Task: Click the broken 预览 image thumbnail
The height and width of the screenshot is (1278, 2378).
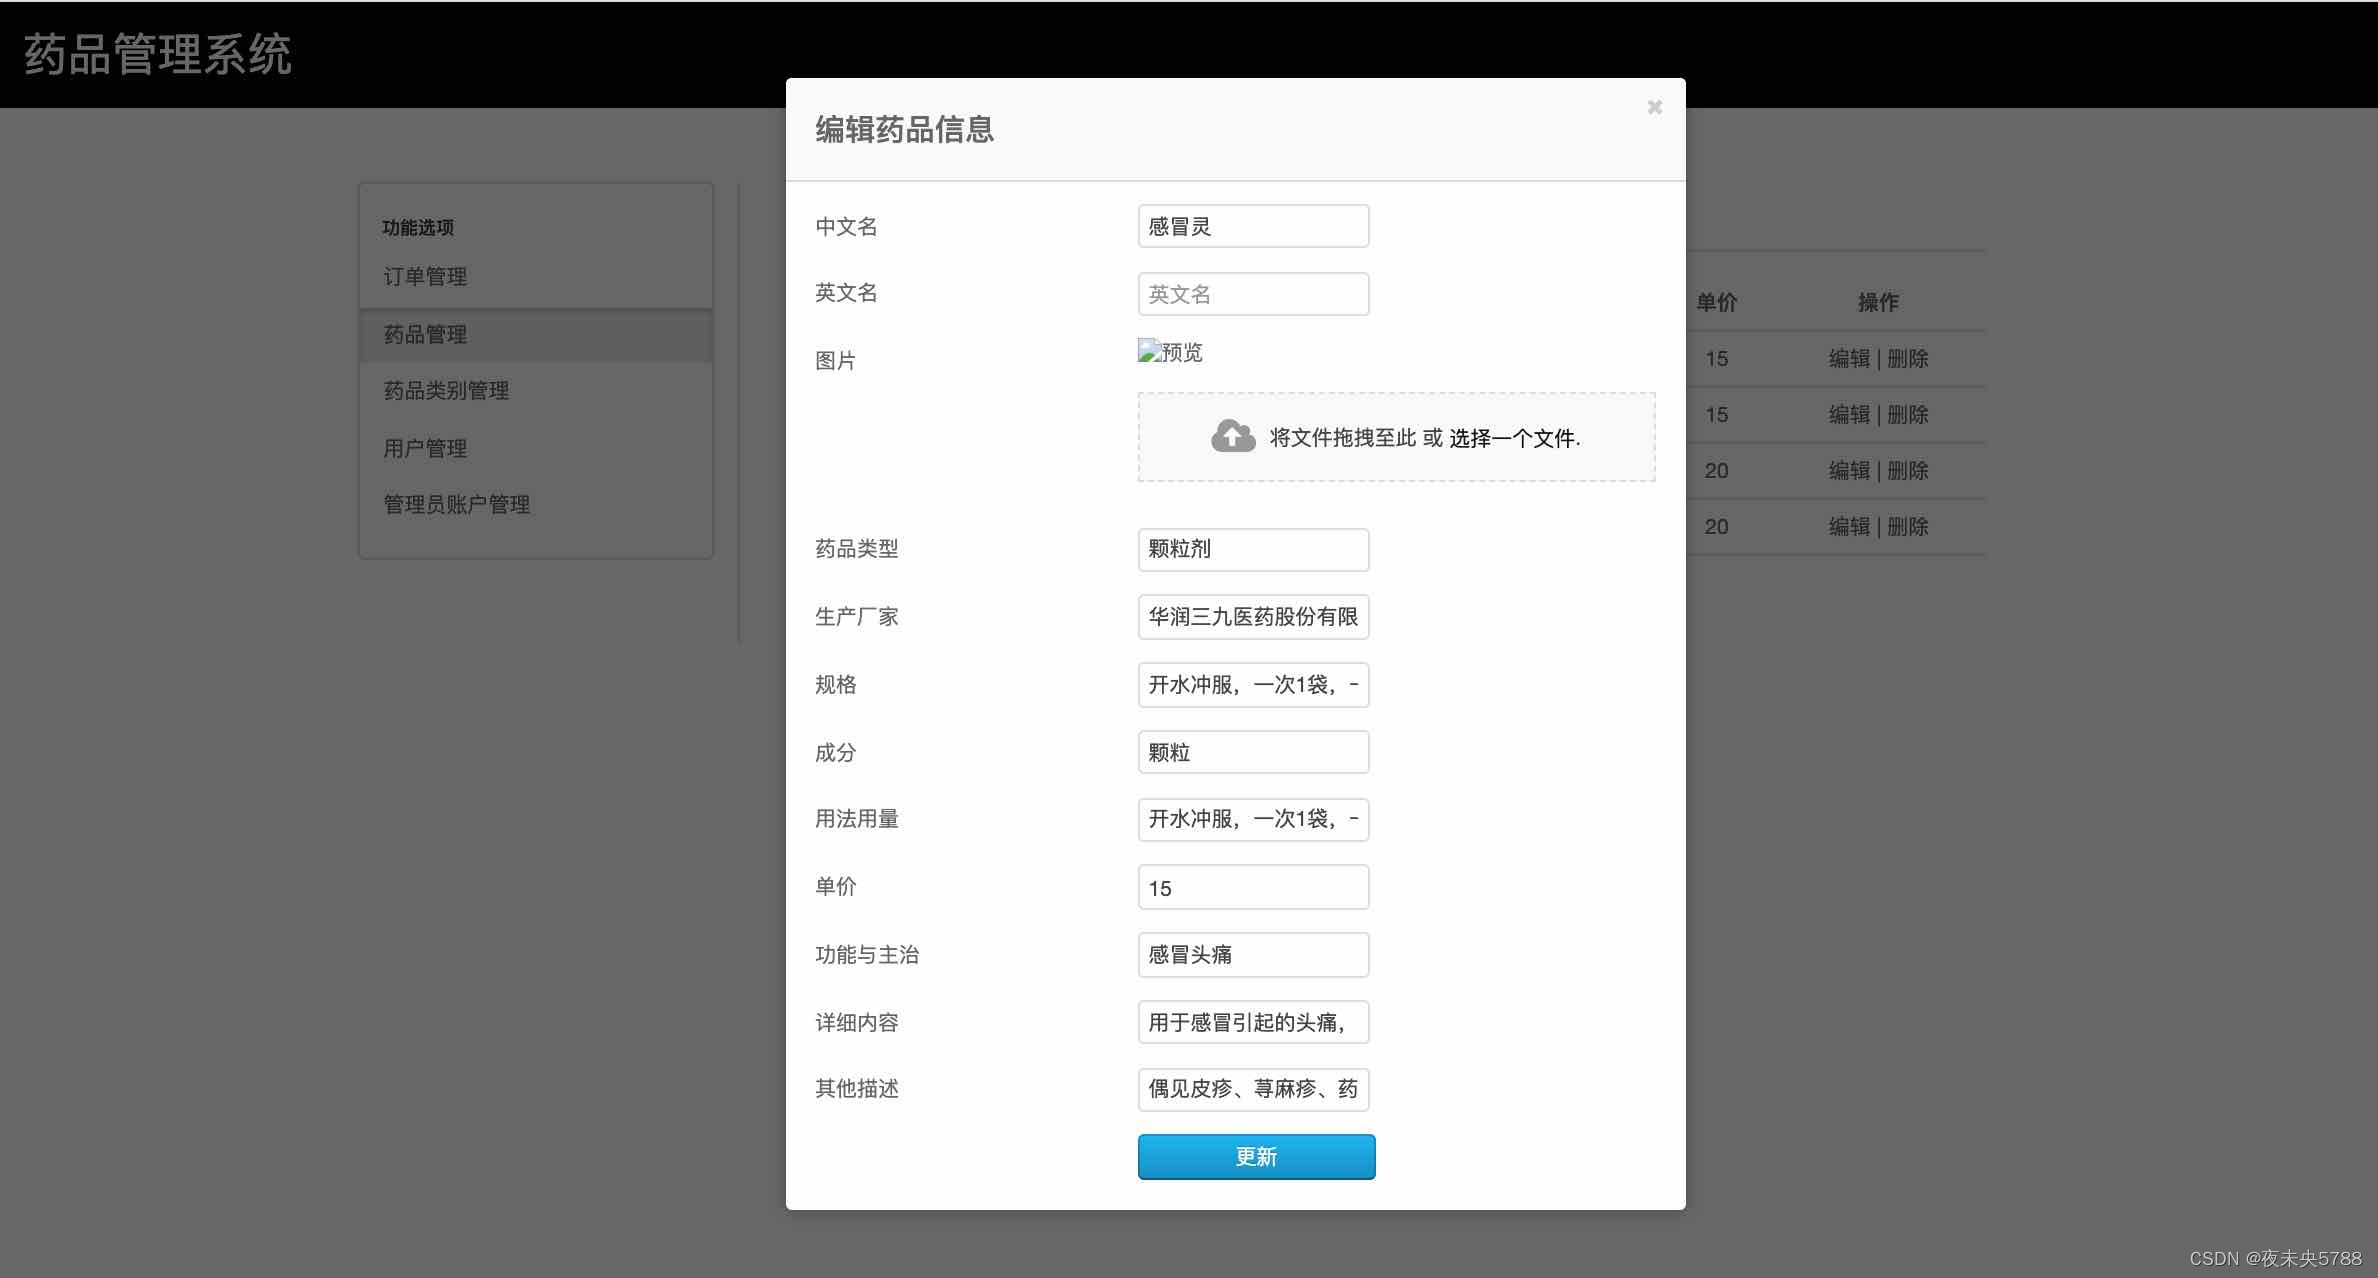Action: [x=1170, y=352]
